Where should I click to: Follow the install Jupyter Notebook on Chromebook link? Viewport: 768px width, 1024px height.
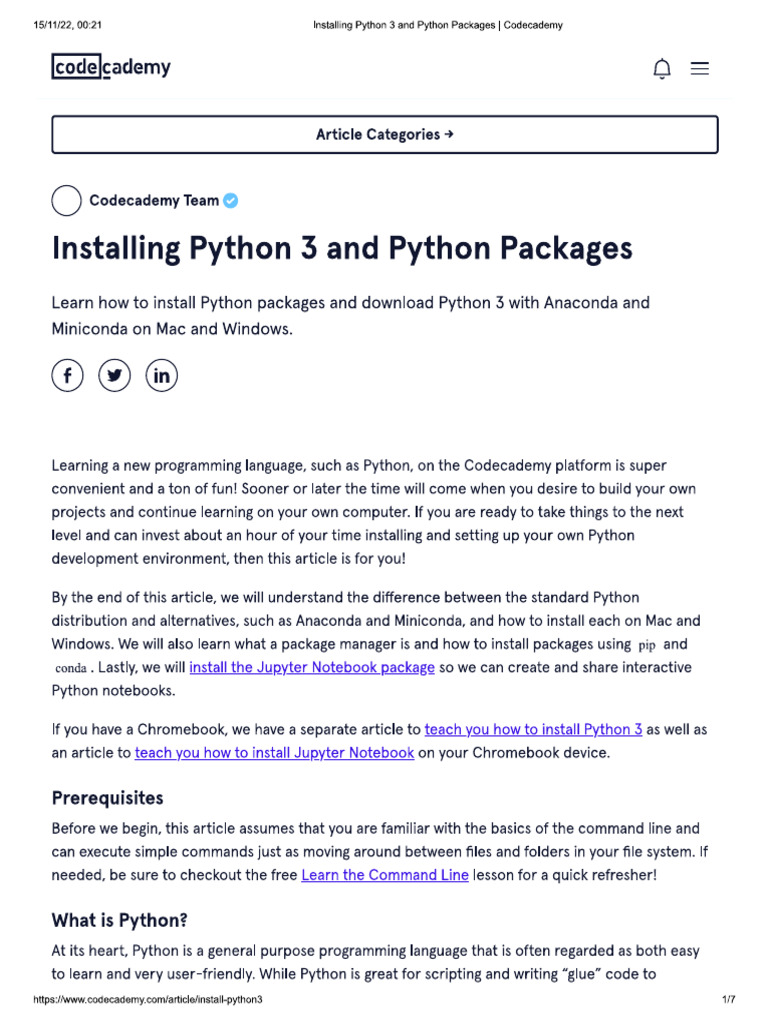click(x=274, y=752)
